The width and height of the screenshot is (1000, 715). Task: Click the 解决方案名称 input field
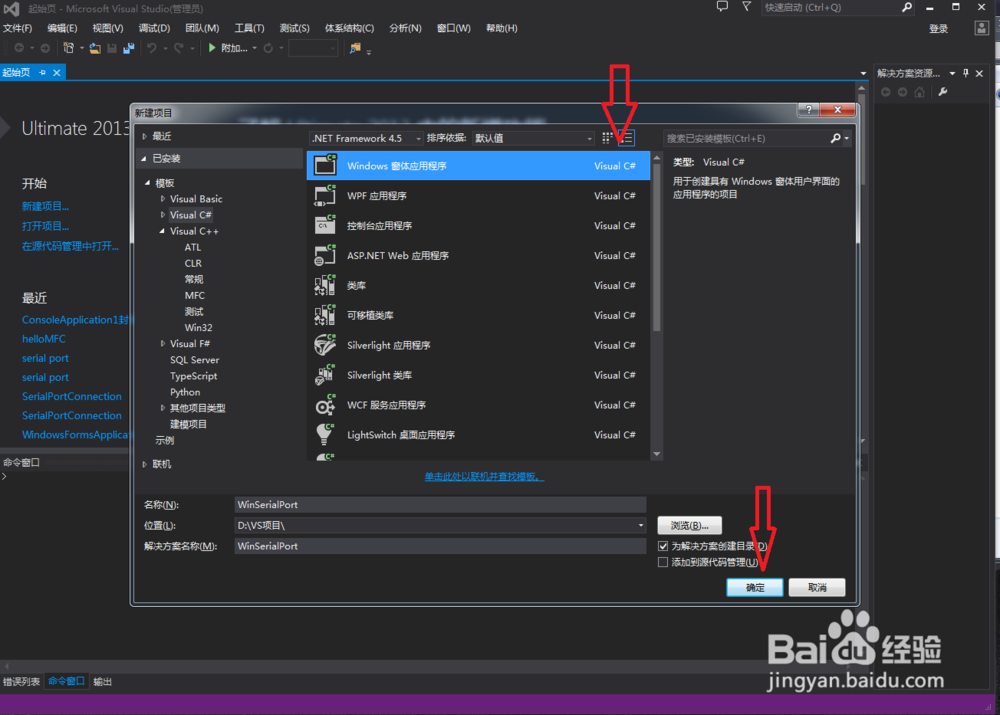[440, 546]
